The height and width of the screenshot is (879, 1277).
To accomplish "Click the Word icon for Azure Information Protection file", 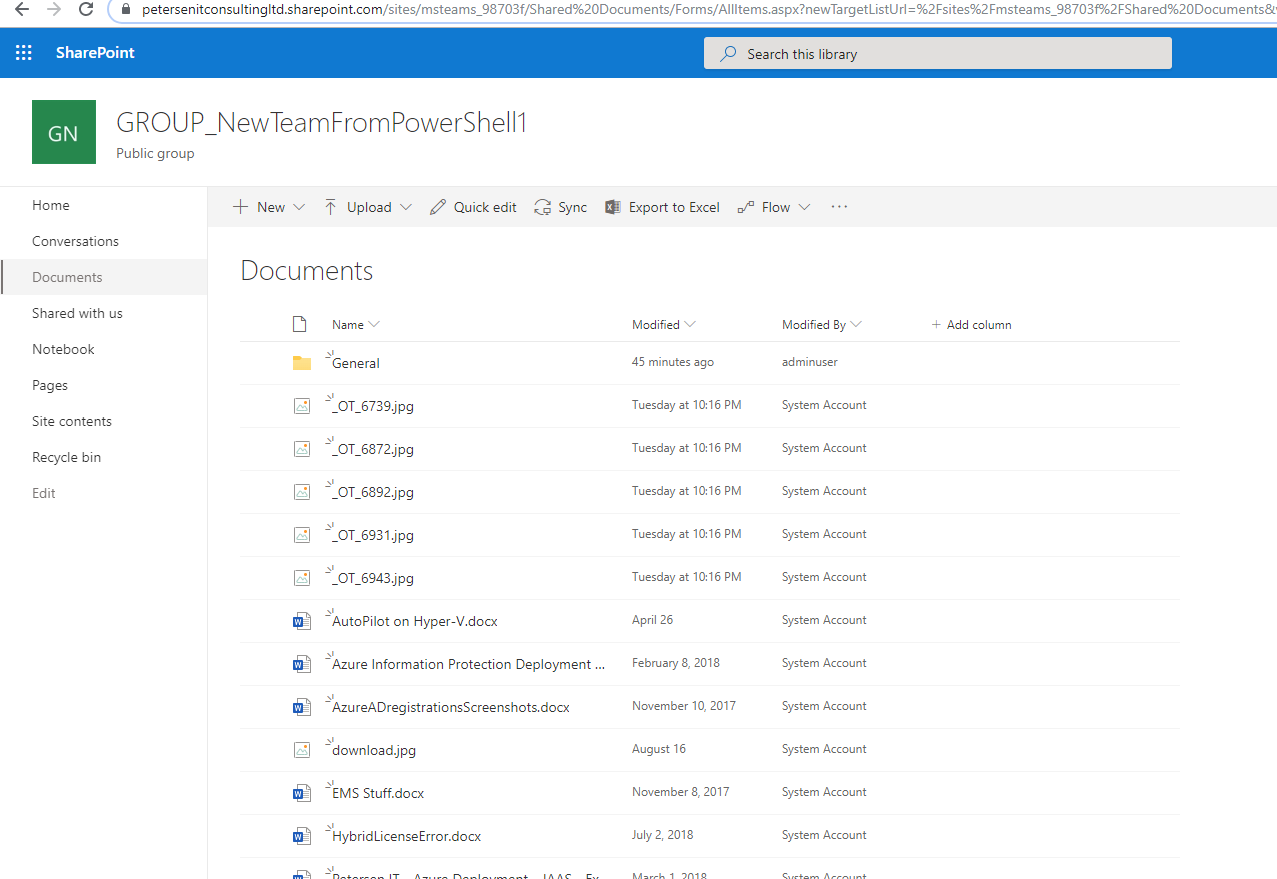I will coord(301,664).
